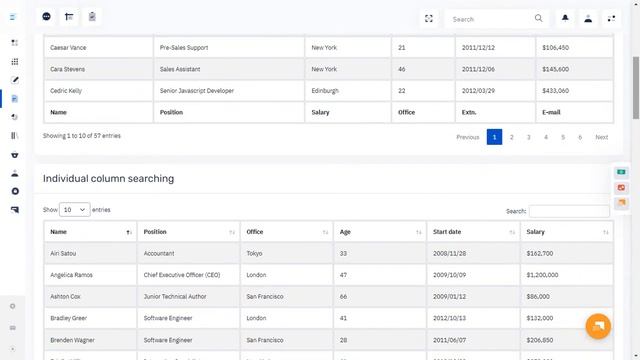Click the orange icon on the right edge
640x360 pixels.
click(x=621, y=202)
